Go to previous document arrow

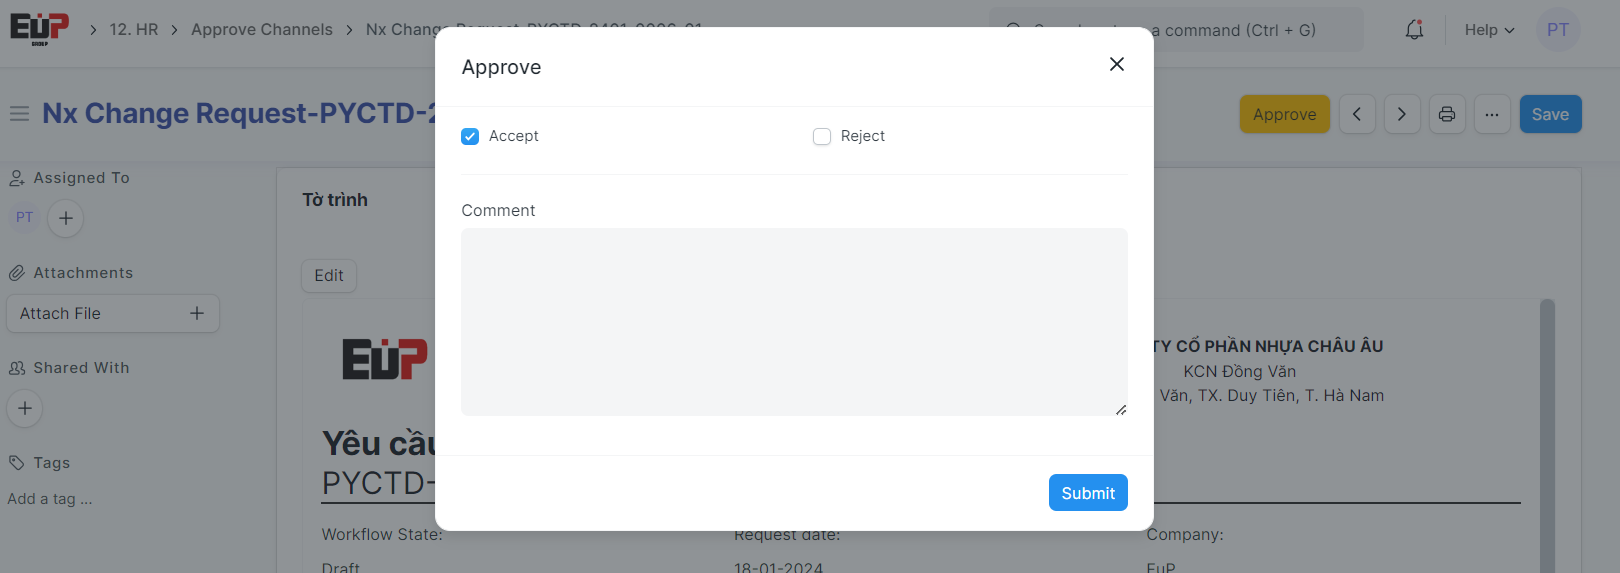pyautogui.click(x=1357, y=114)
